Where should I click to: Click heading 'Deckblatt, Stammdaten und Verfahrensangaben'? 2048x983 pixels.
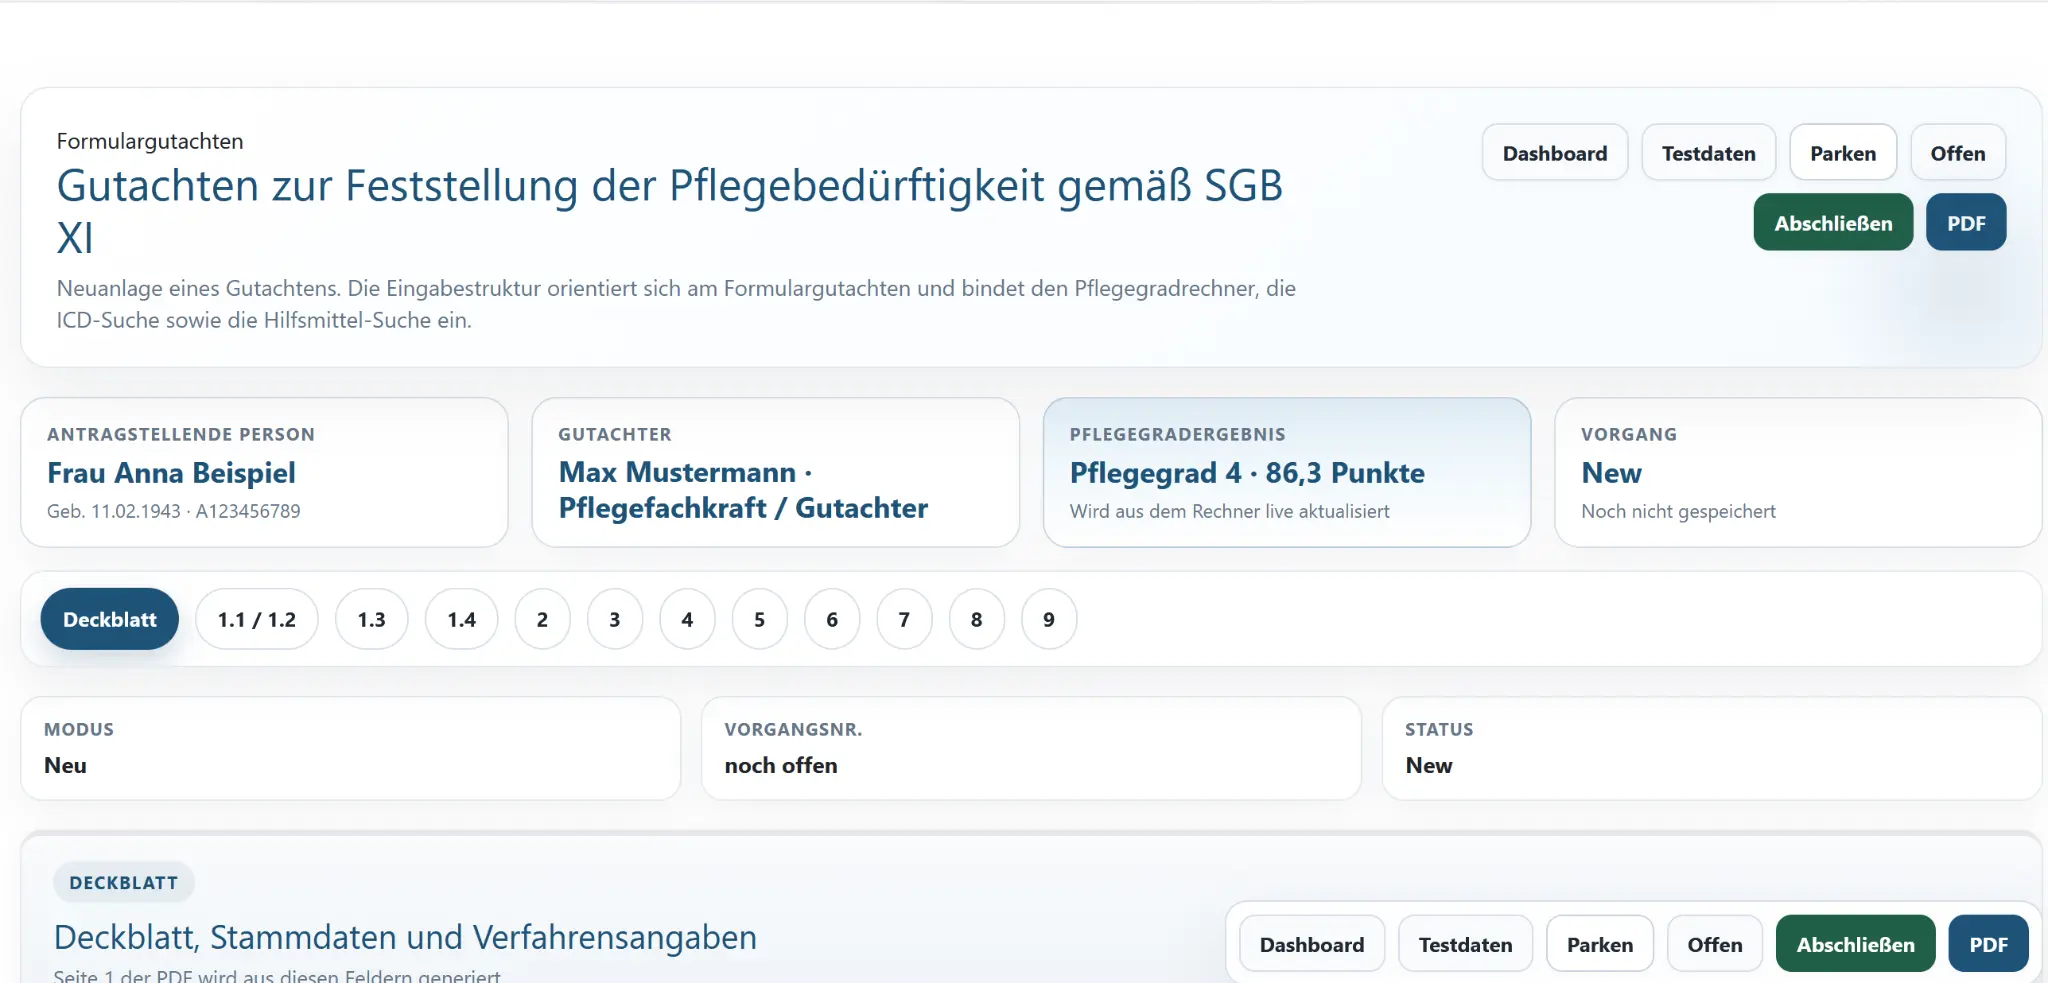(405, 937)
